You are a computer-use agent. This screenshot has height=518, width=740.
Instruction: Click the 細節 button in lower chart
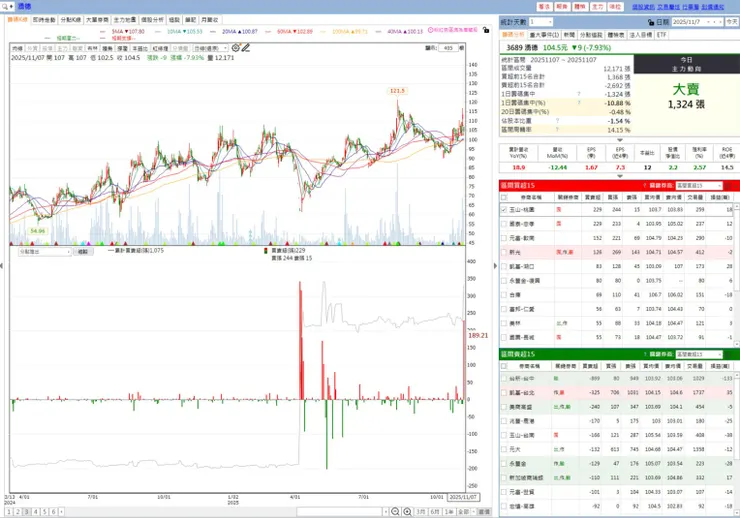click(x=83, y=252)
